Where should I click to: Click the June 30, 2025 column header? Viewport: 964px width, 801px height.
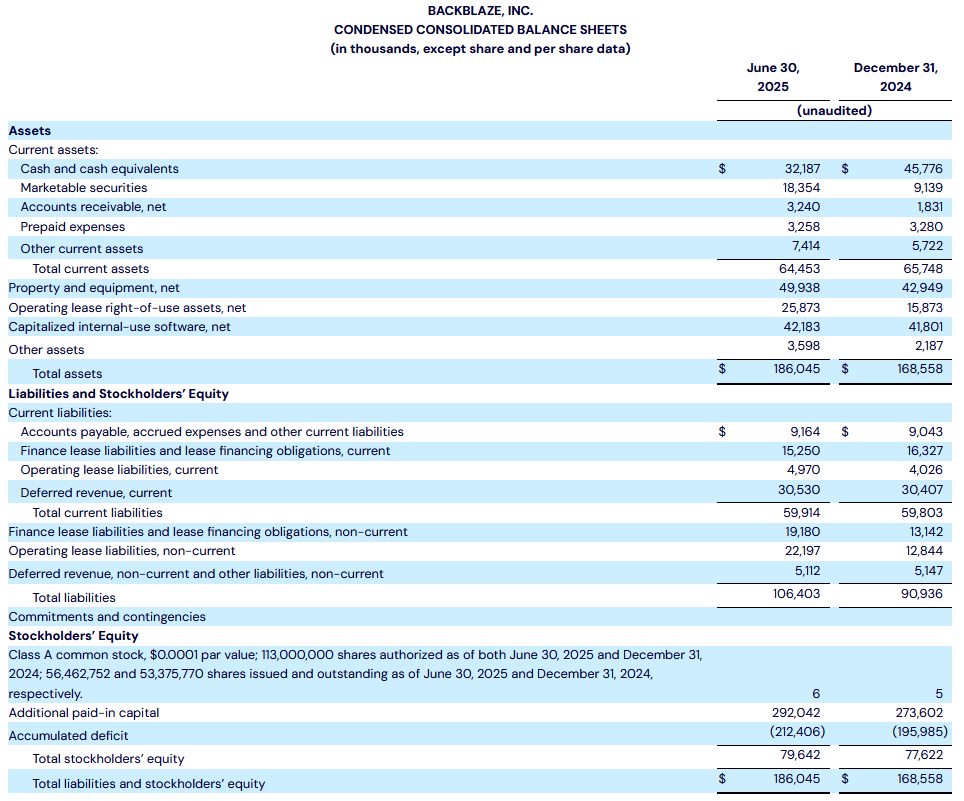(773, 77)
